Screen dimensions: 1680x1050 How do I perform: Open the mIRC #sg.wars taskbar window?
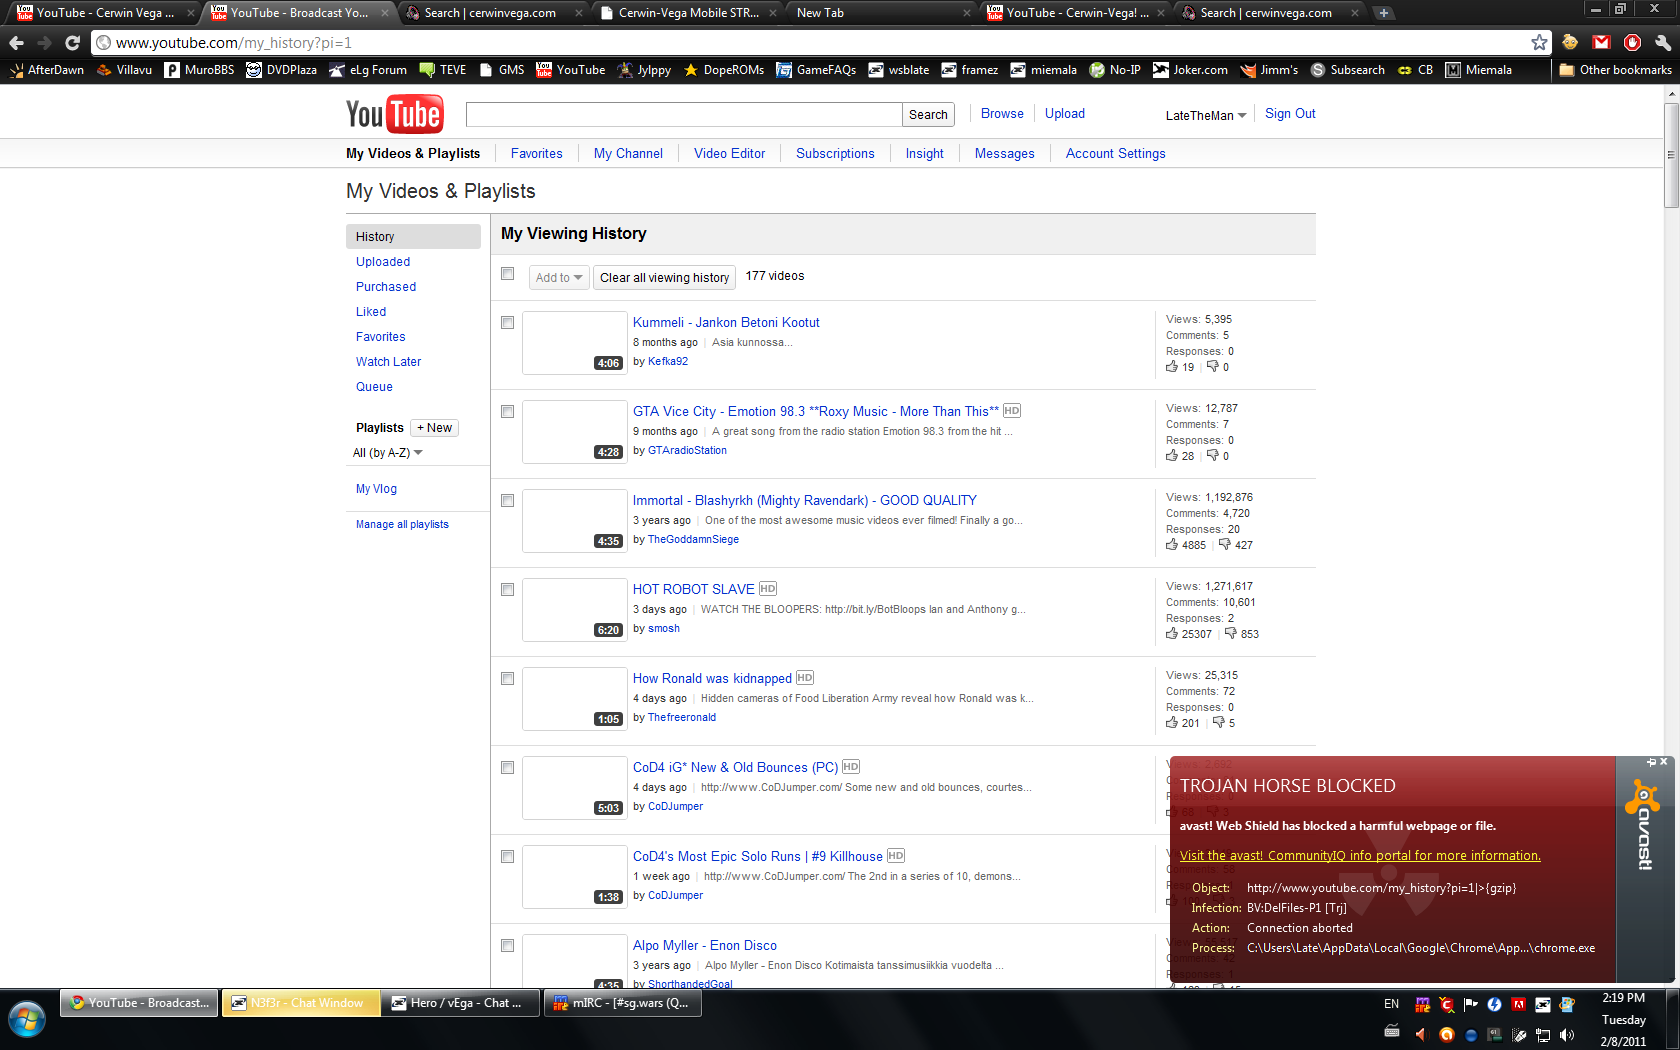pyautogui.click(x=623, y=1003)
